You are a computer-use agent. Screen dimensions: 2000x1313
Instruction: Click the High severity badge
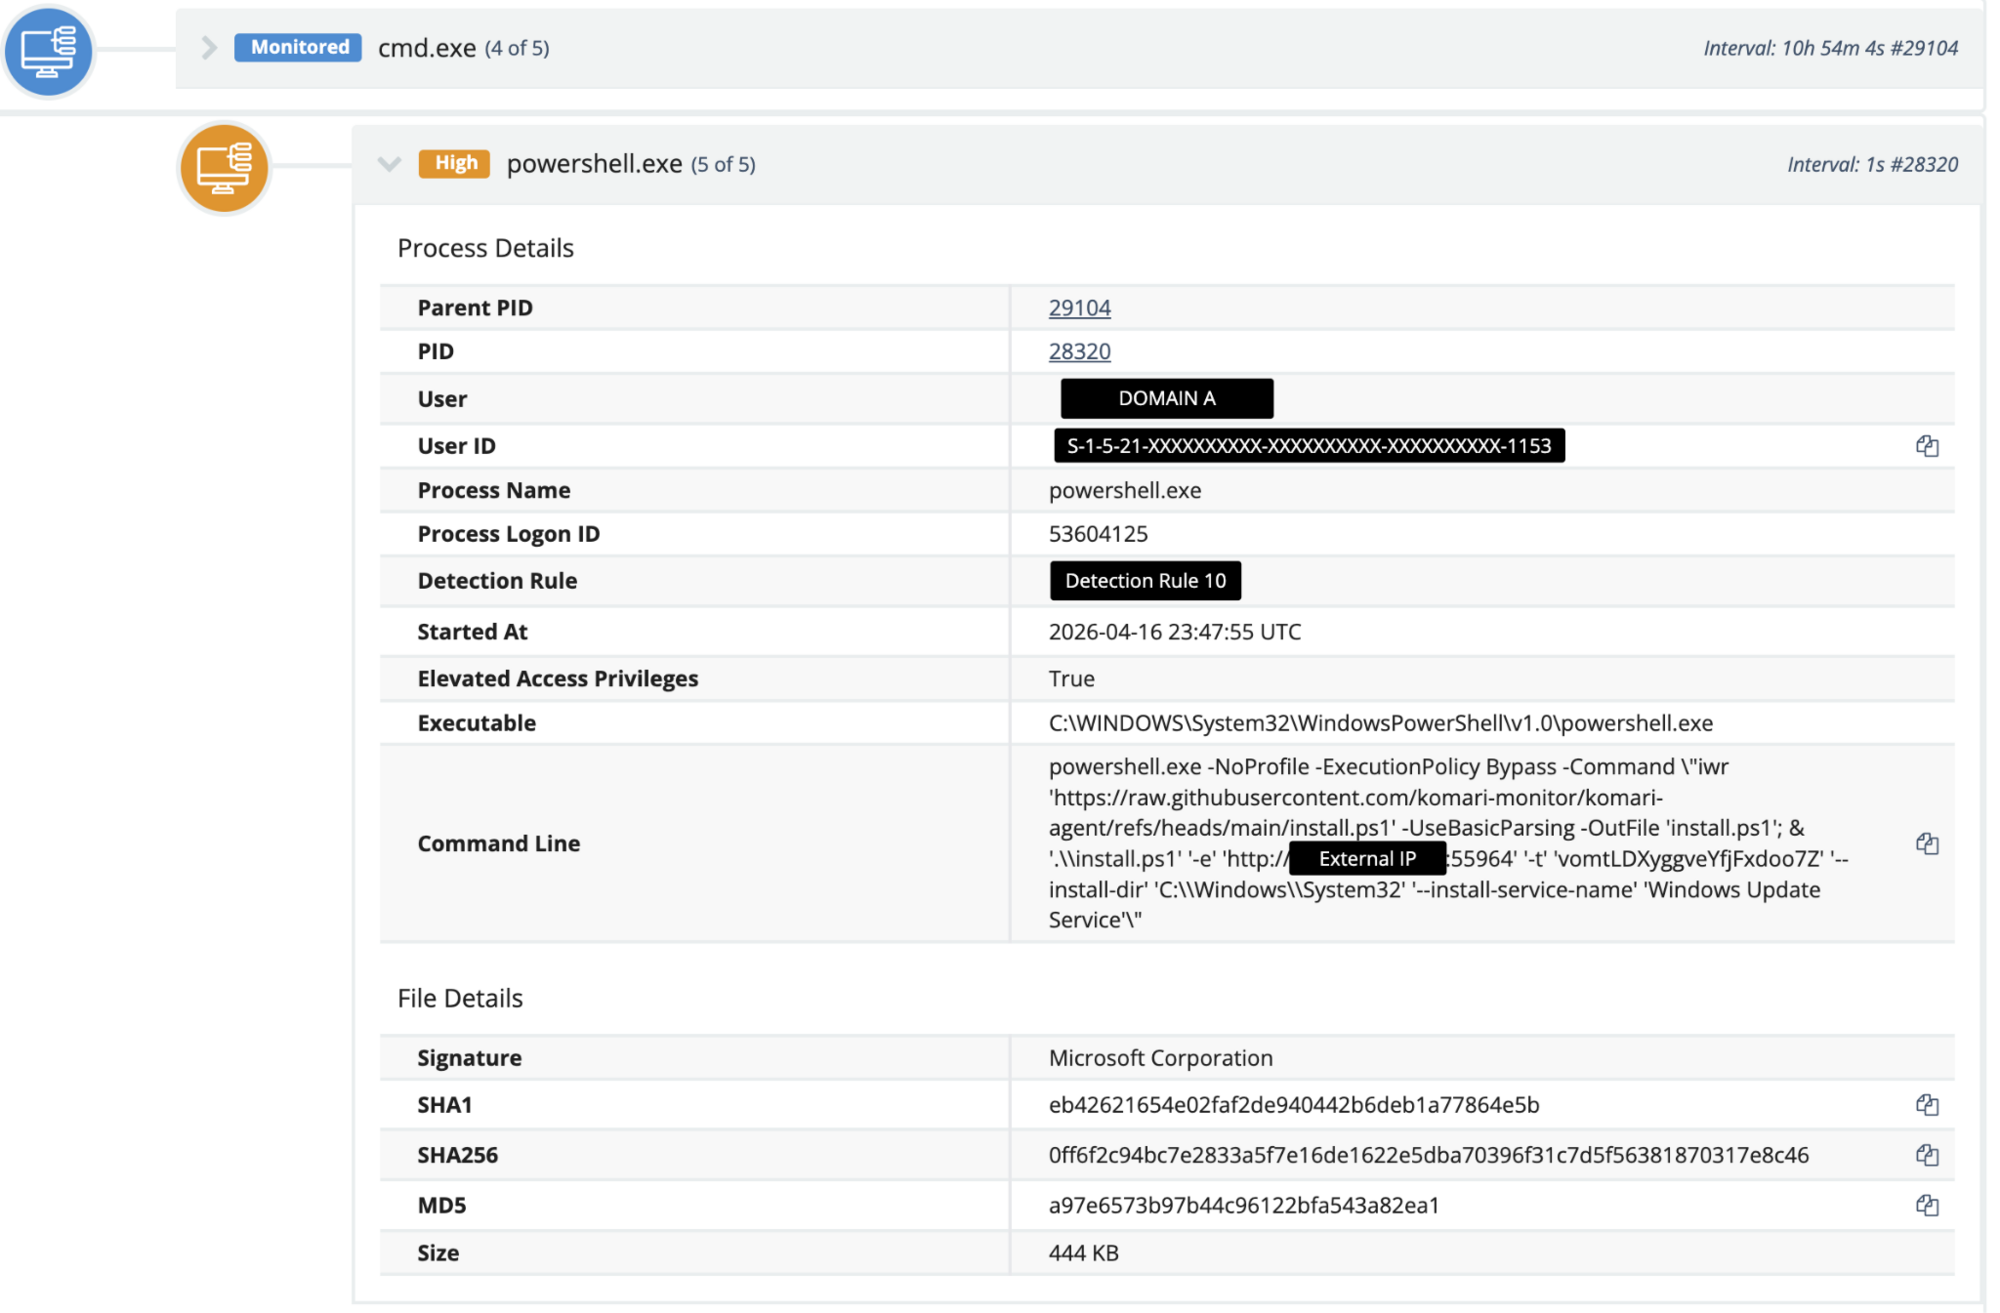pos(455,163)
